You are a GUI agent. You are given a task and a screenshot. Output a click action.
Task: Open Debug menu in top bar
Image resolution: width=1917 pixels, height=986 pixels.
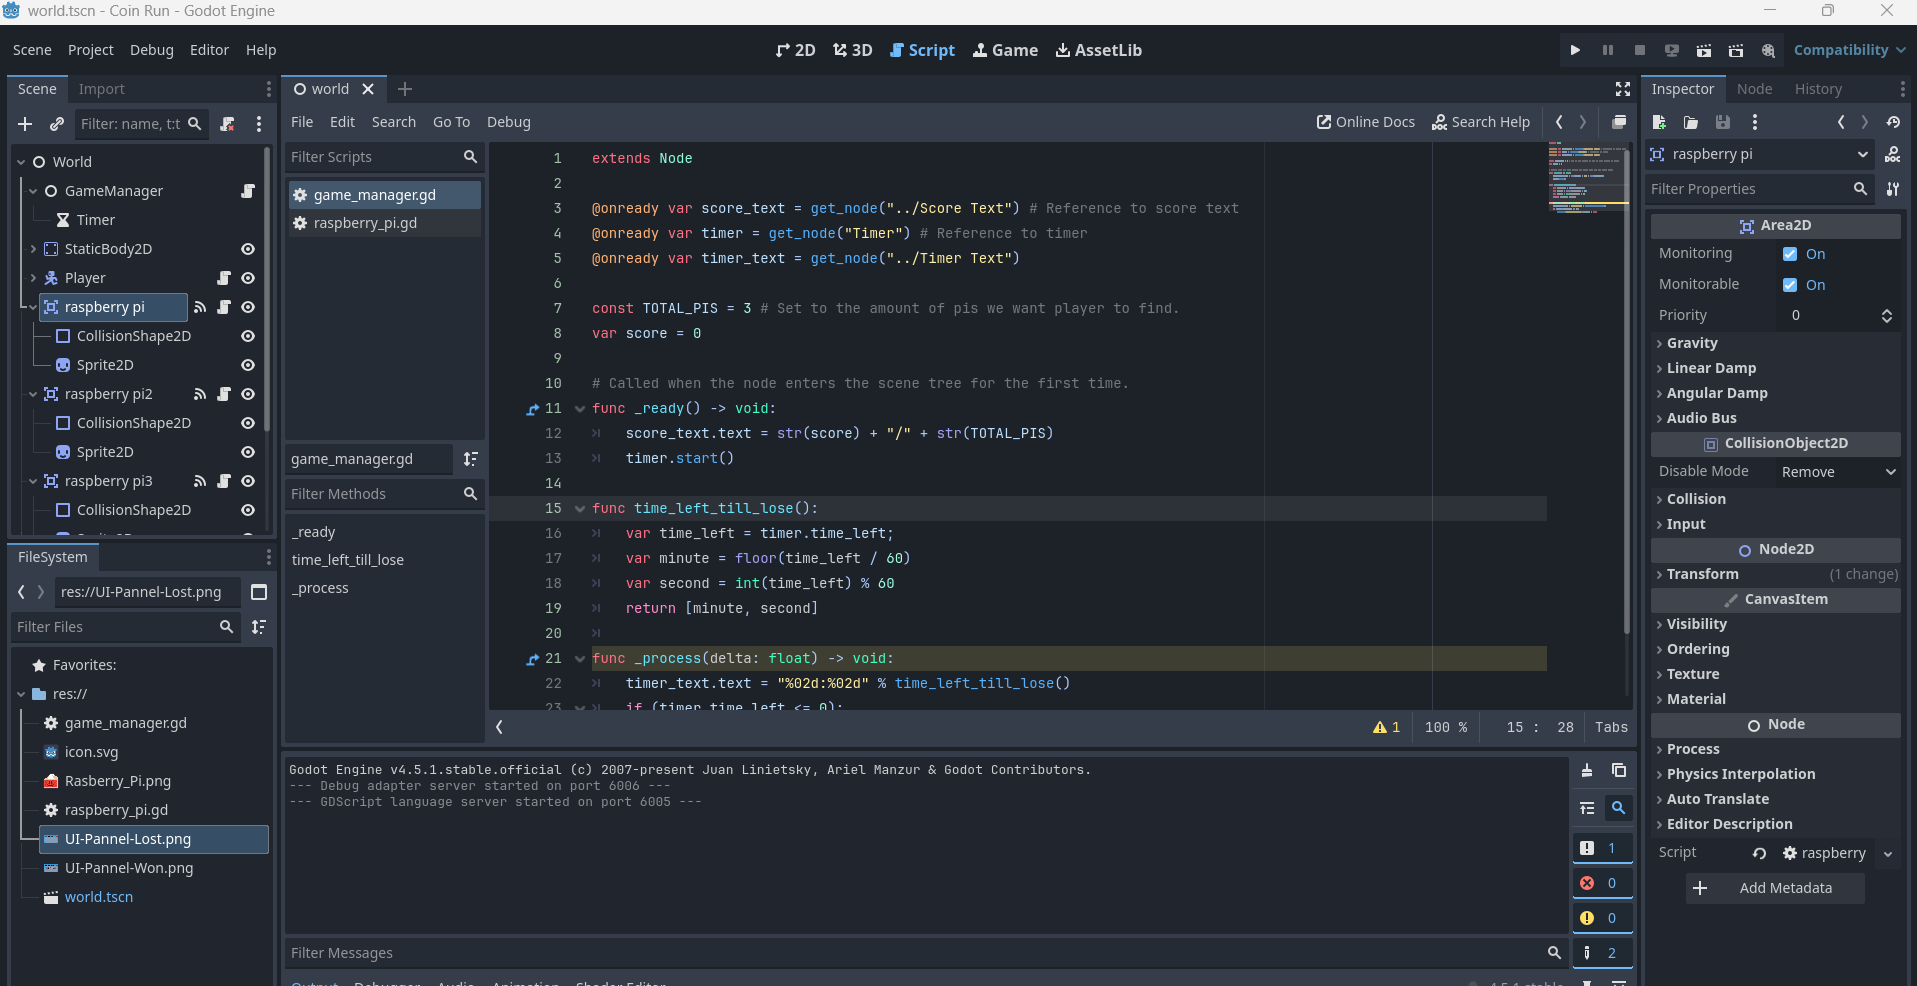click(152, 50)
